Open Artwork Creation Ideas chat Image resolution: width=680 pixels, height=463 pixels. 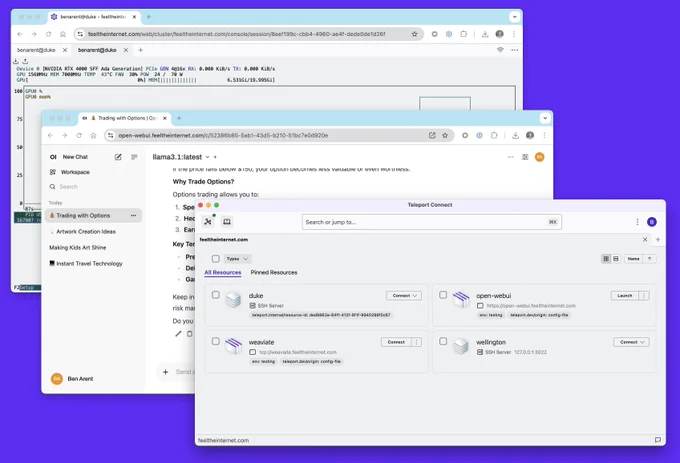(86, 232)
